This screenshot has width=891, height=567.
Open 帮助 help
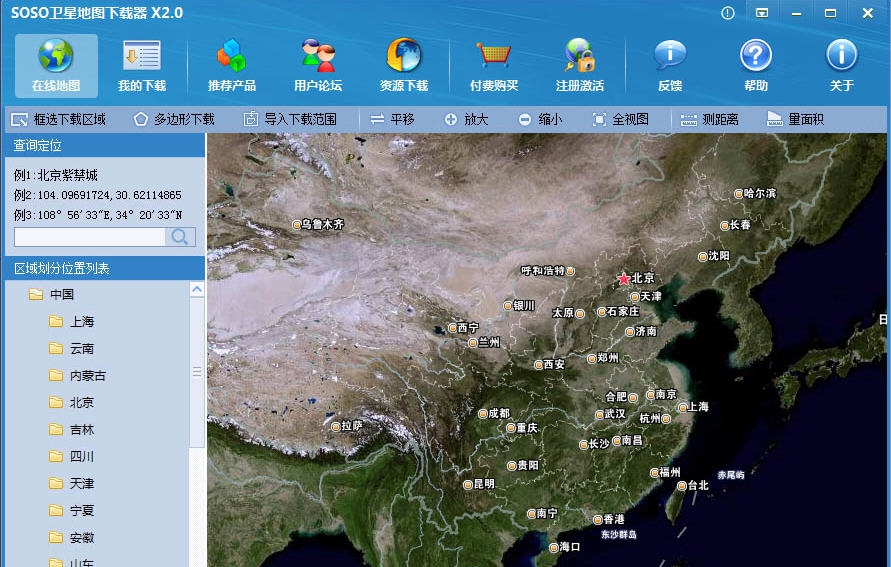(756, 65)
